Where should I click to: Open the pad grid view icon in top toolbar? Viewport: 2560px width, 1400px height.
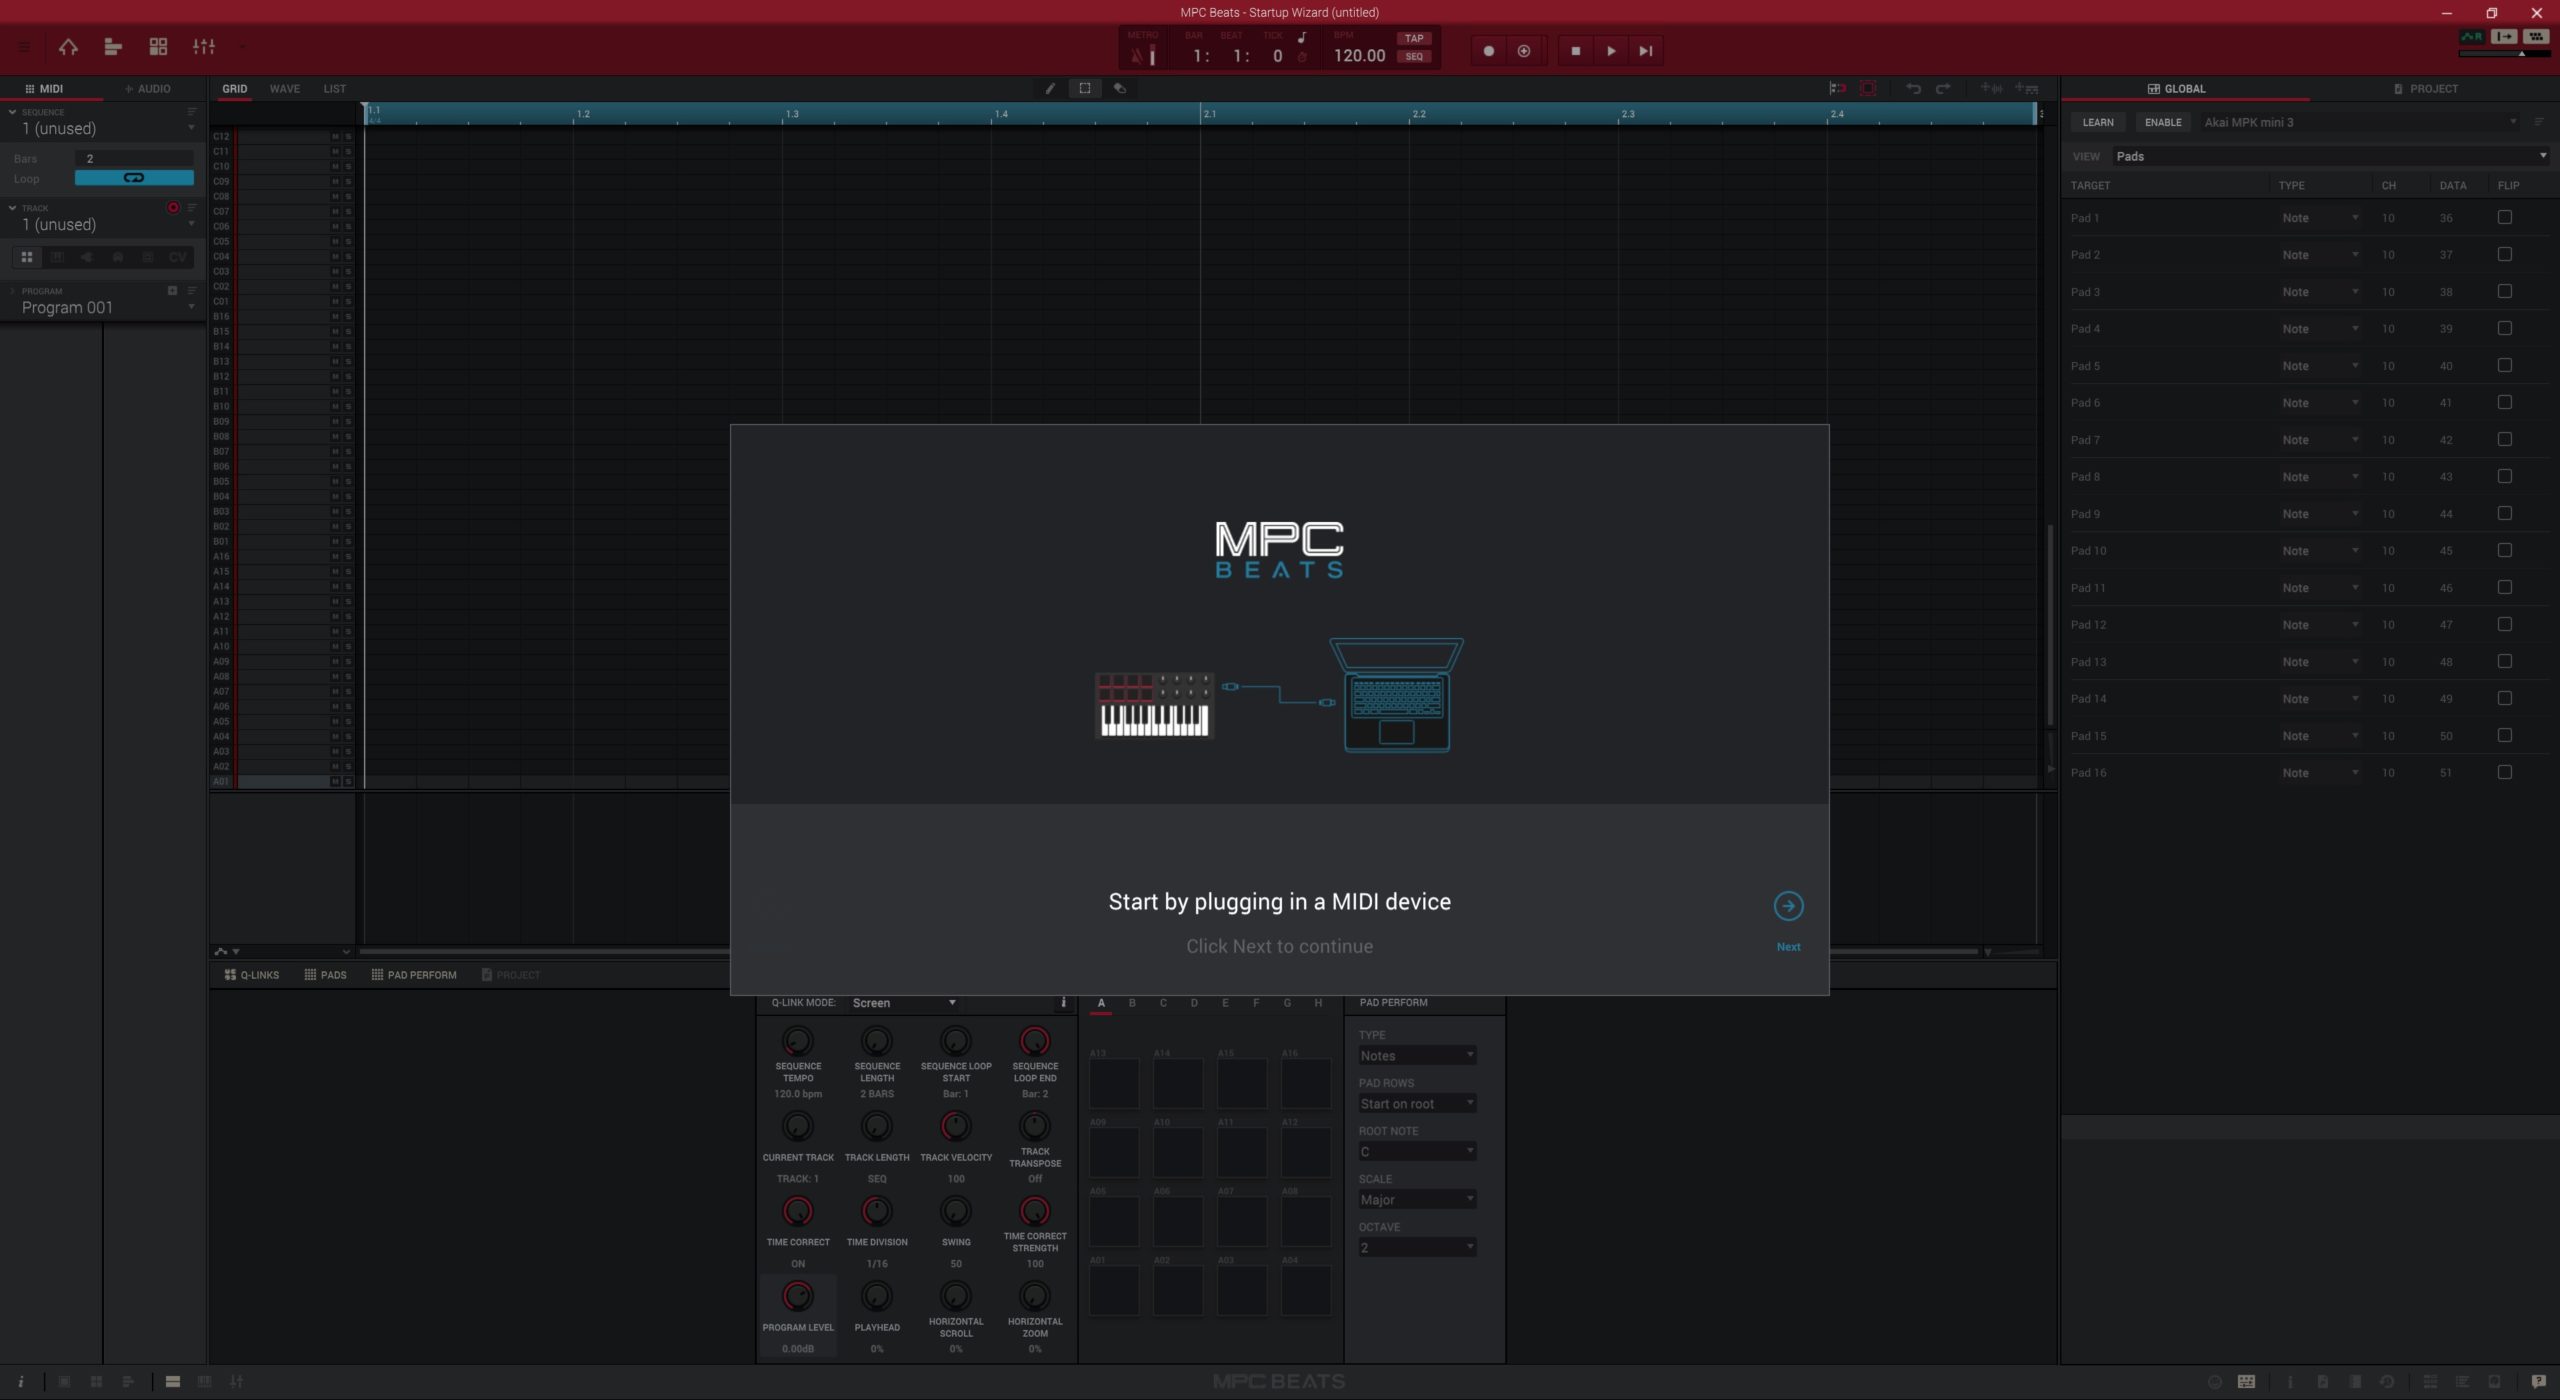[x=158, y=47]
